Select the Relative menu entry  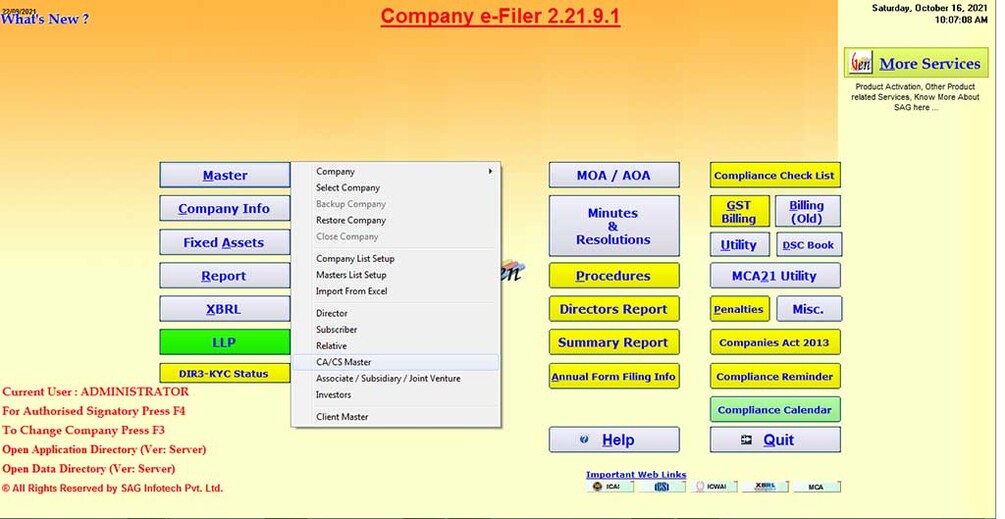click(395, 346)
